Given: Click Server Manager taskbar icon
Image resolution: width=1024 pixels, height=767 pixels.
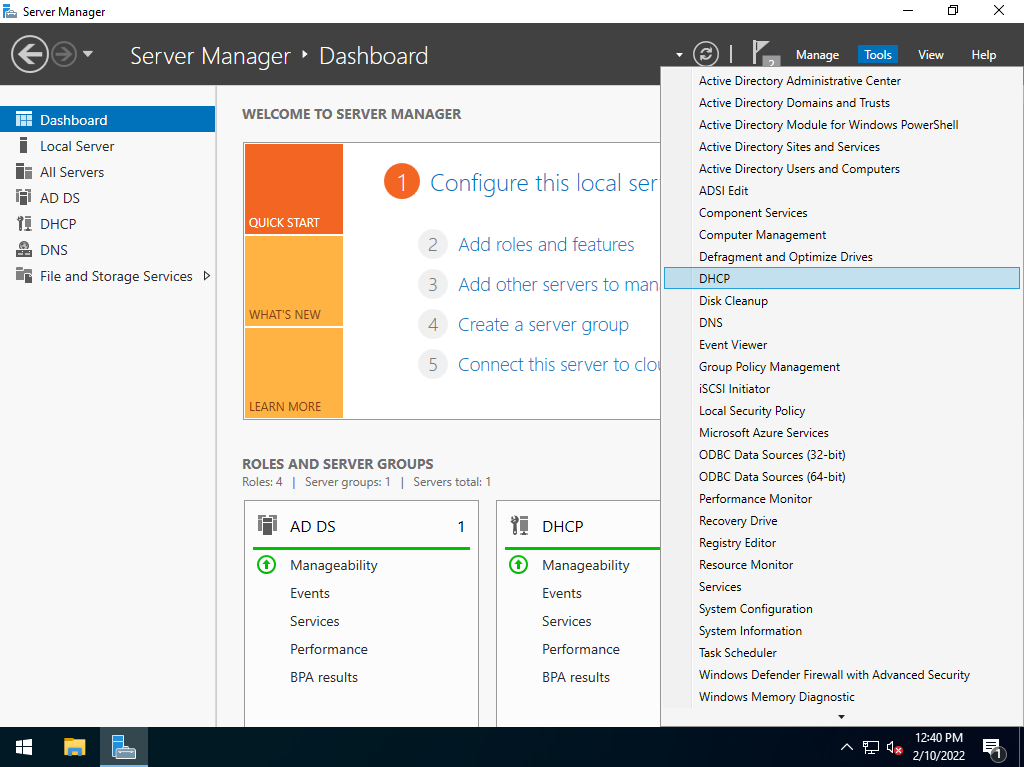Looking at the screenshot, I should click(x=123, y=747).
